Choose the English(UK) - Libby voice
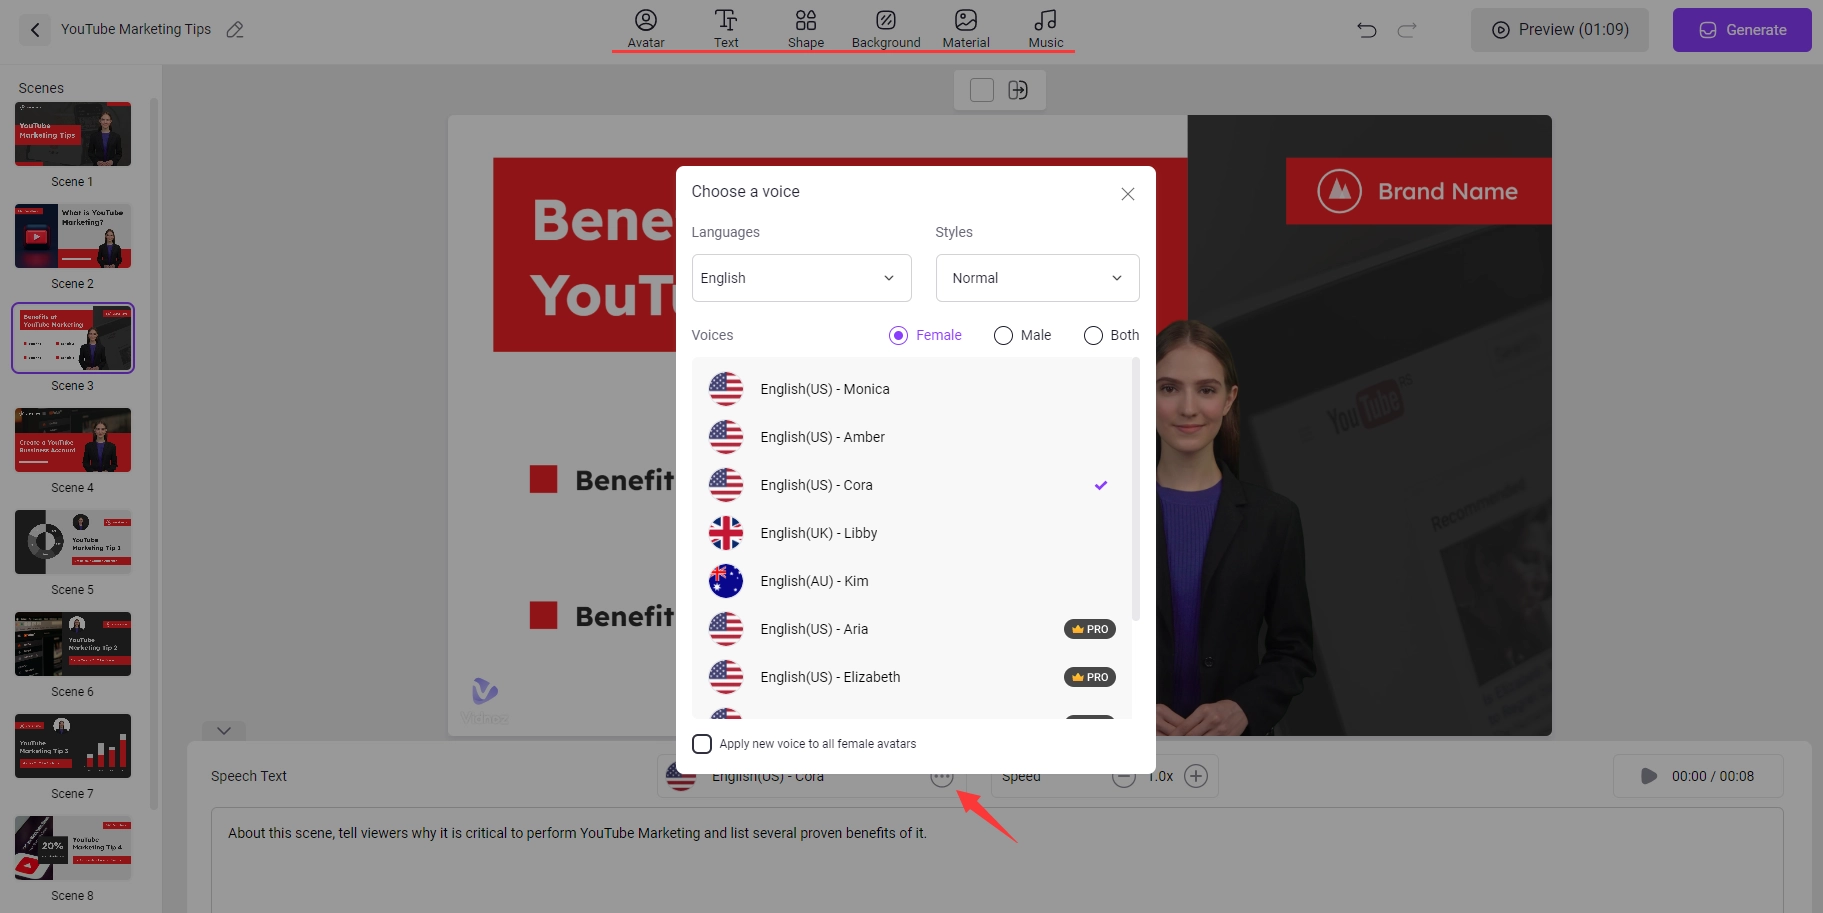 pos(818,533)
